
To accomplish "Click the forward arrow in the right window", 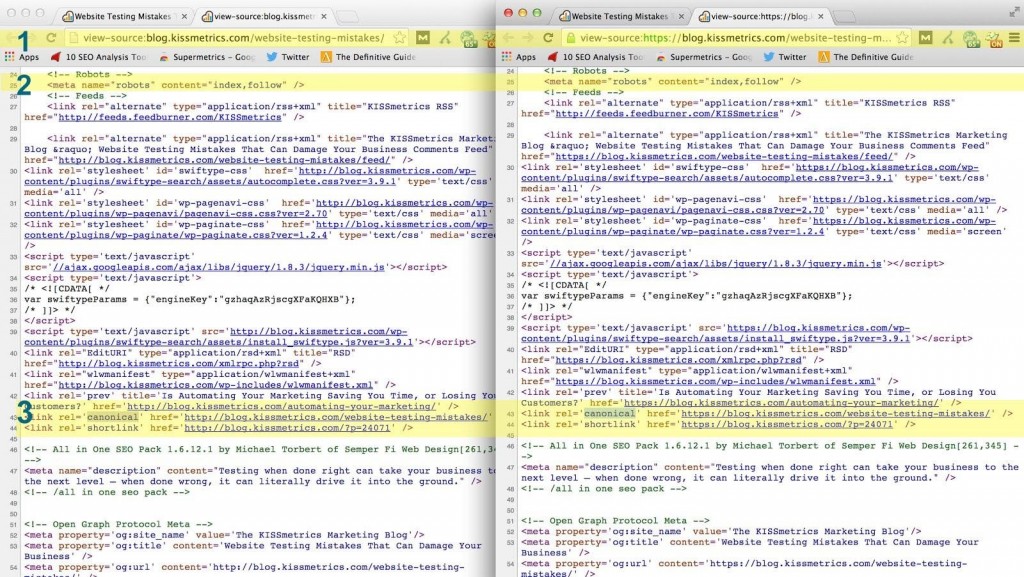I will coord(528,38).
